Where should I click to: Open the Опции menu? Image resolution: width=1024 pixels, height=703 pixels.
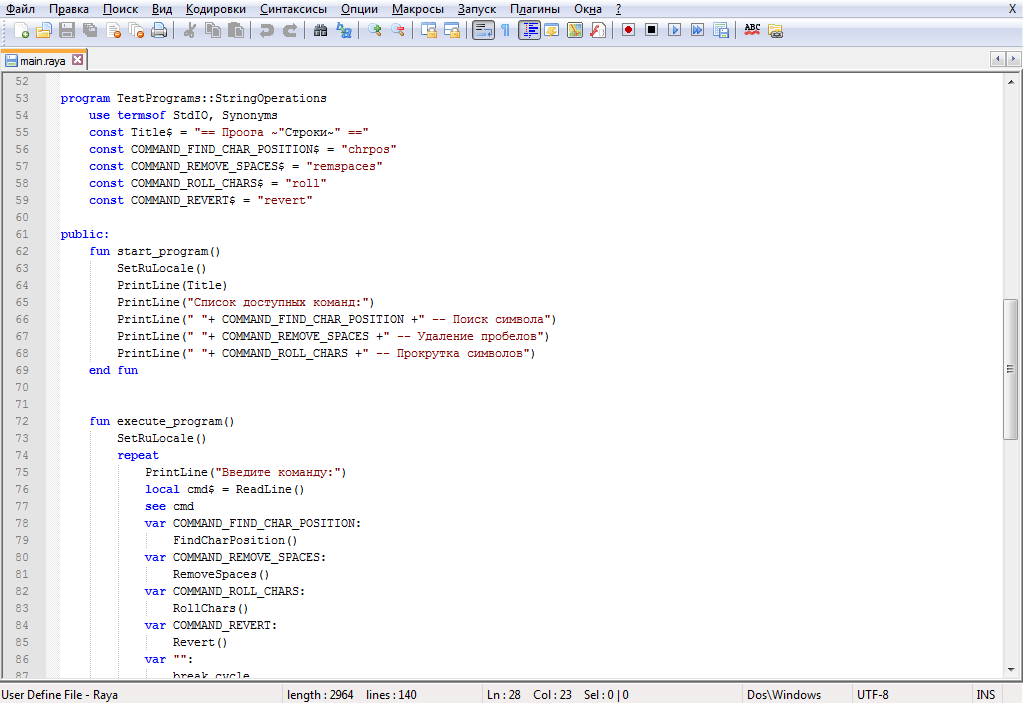click(x=359, y=9)
